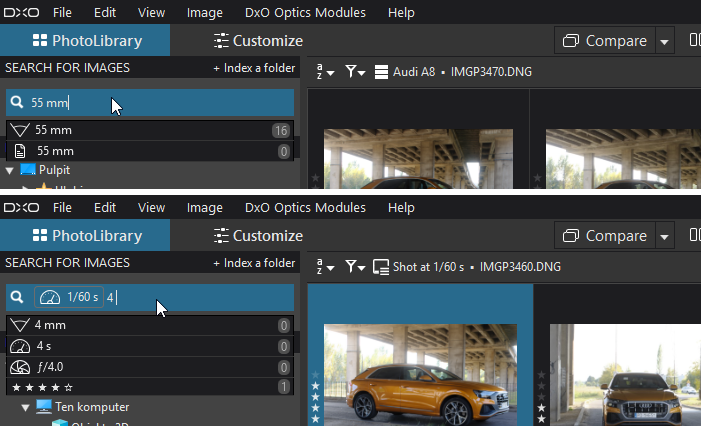701x426 pixels.
Task: Click the '1/60 s' search token
Action: click(x=69, y=297)
